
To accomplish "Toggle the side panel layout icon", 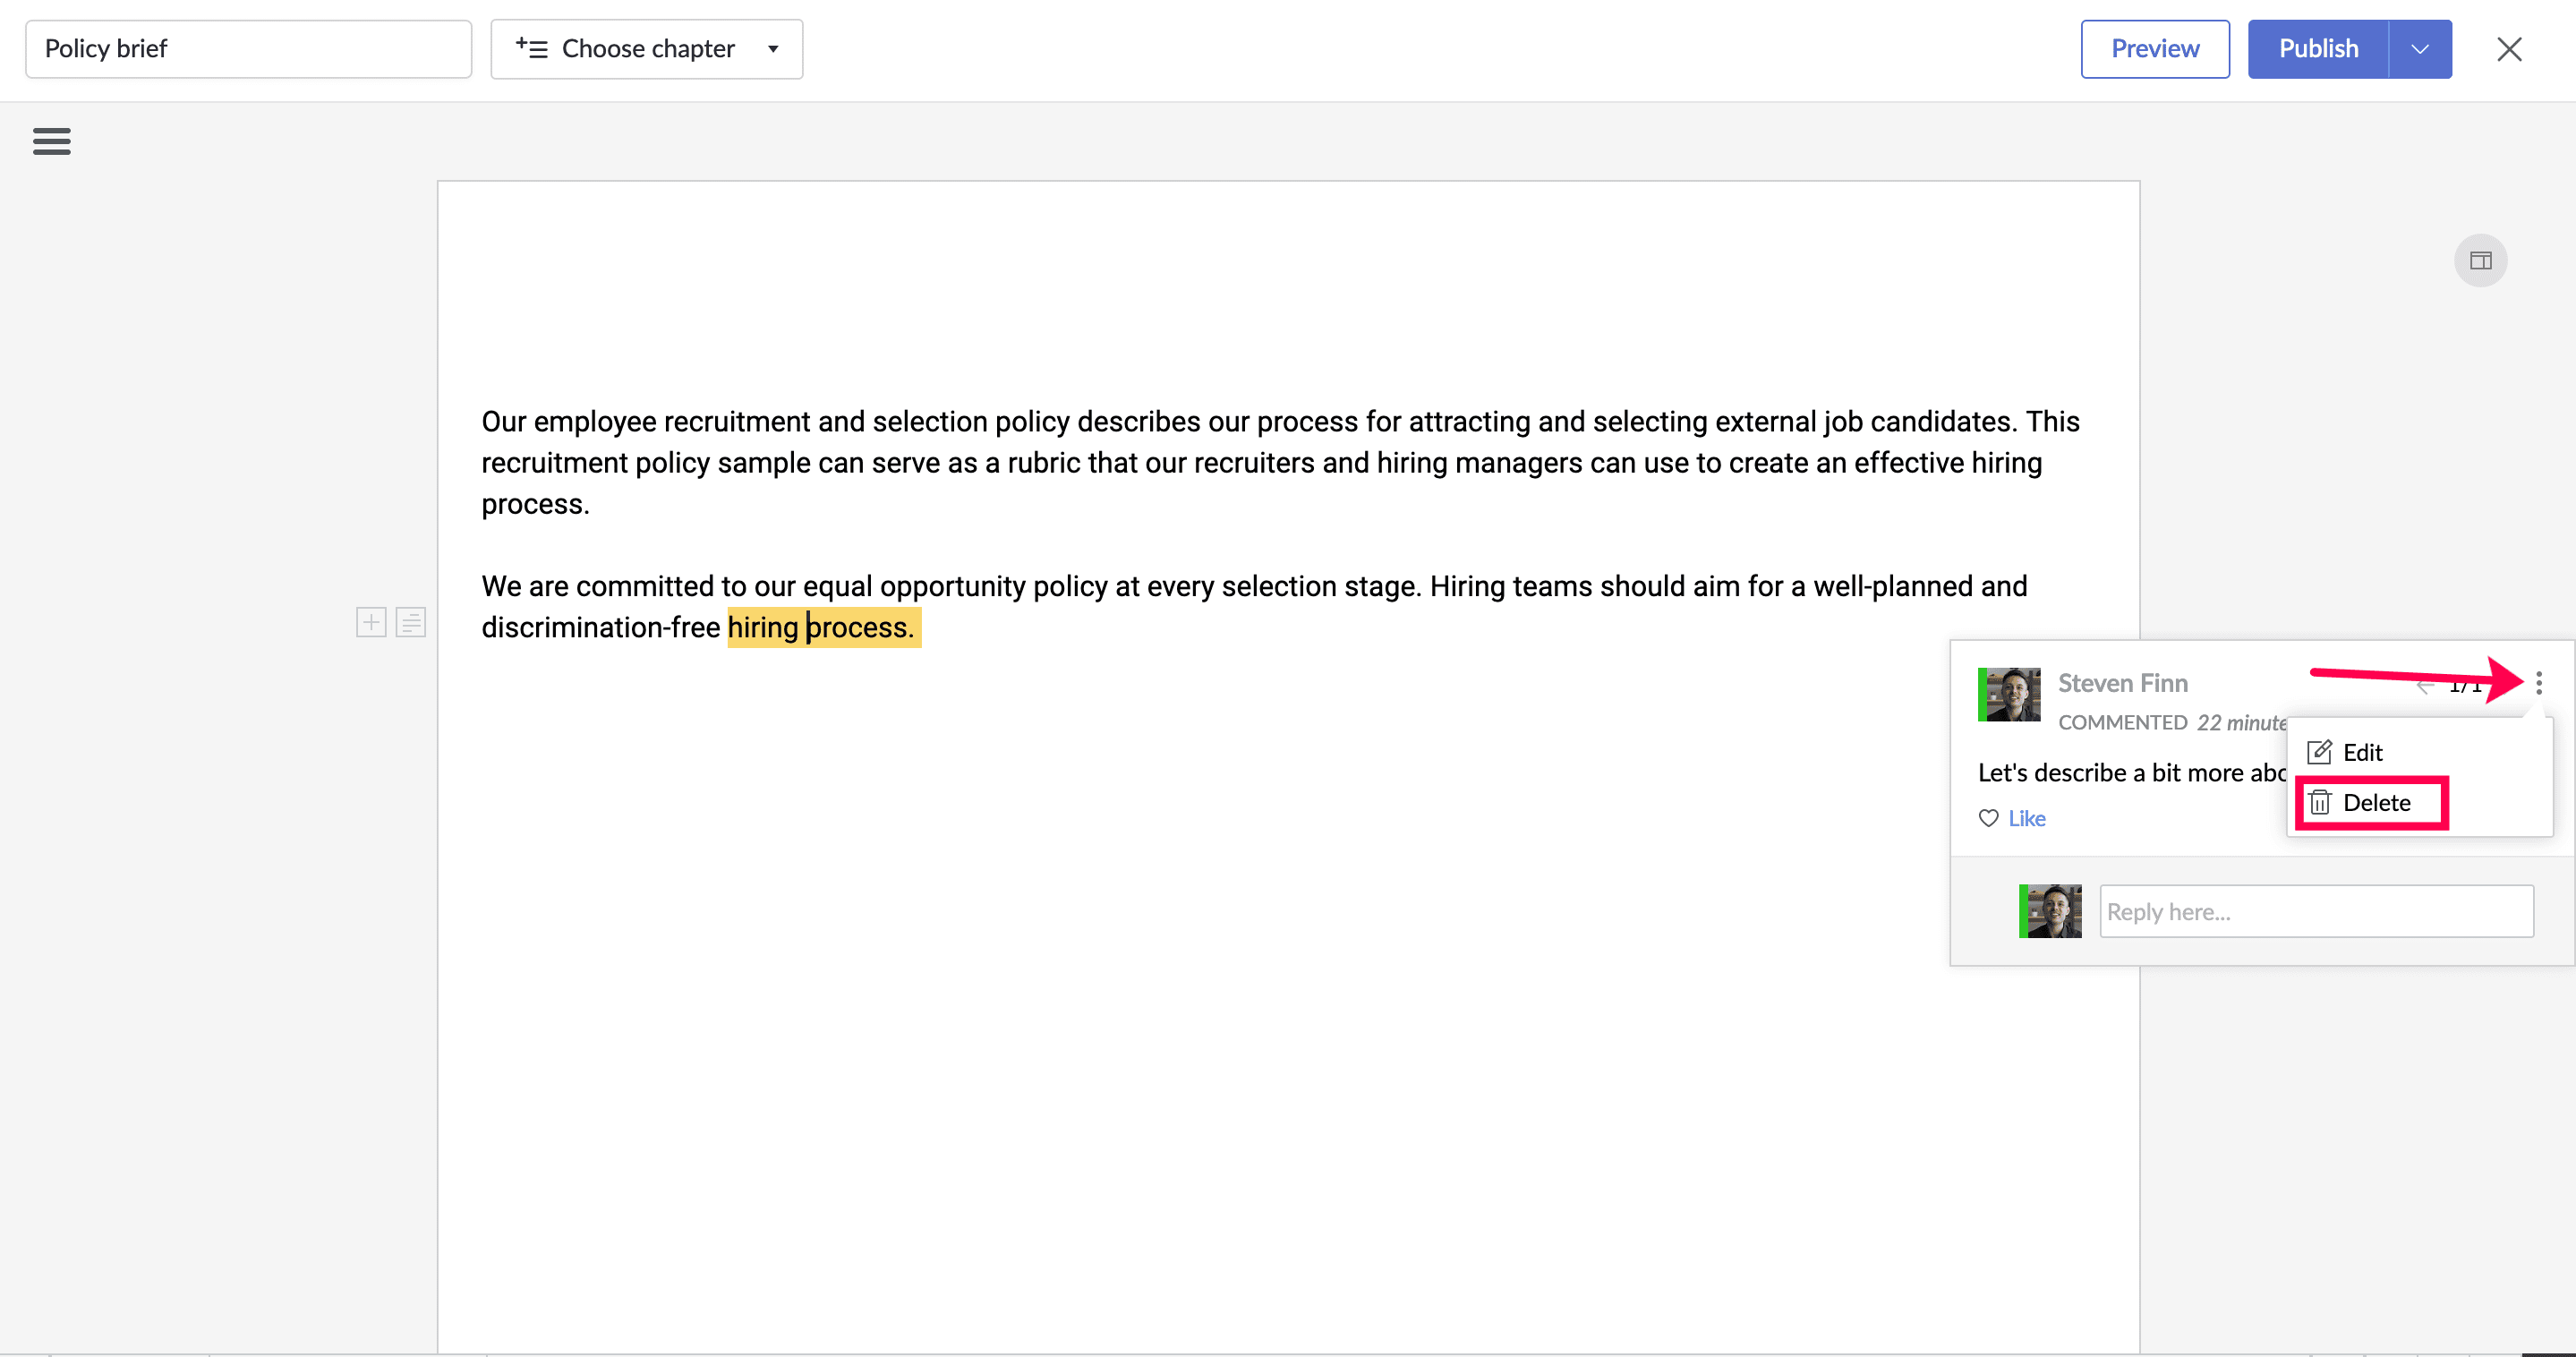I will (2480, 261).
